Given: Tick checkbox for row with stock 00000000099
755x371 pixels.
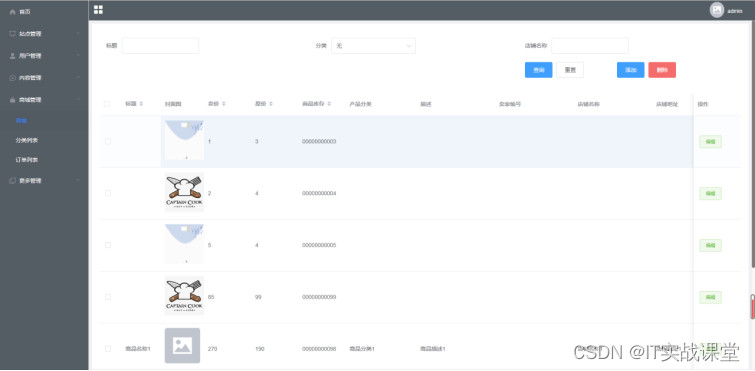Looking at the screenshot, I should coord(108,297).
